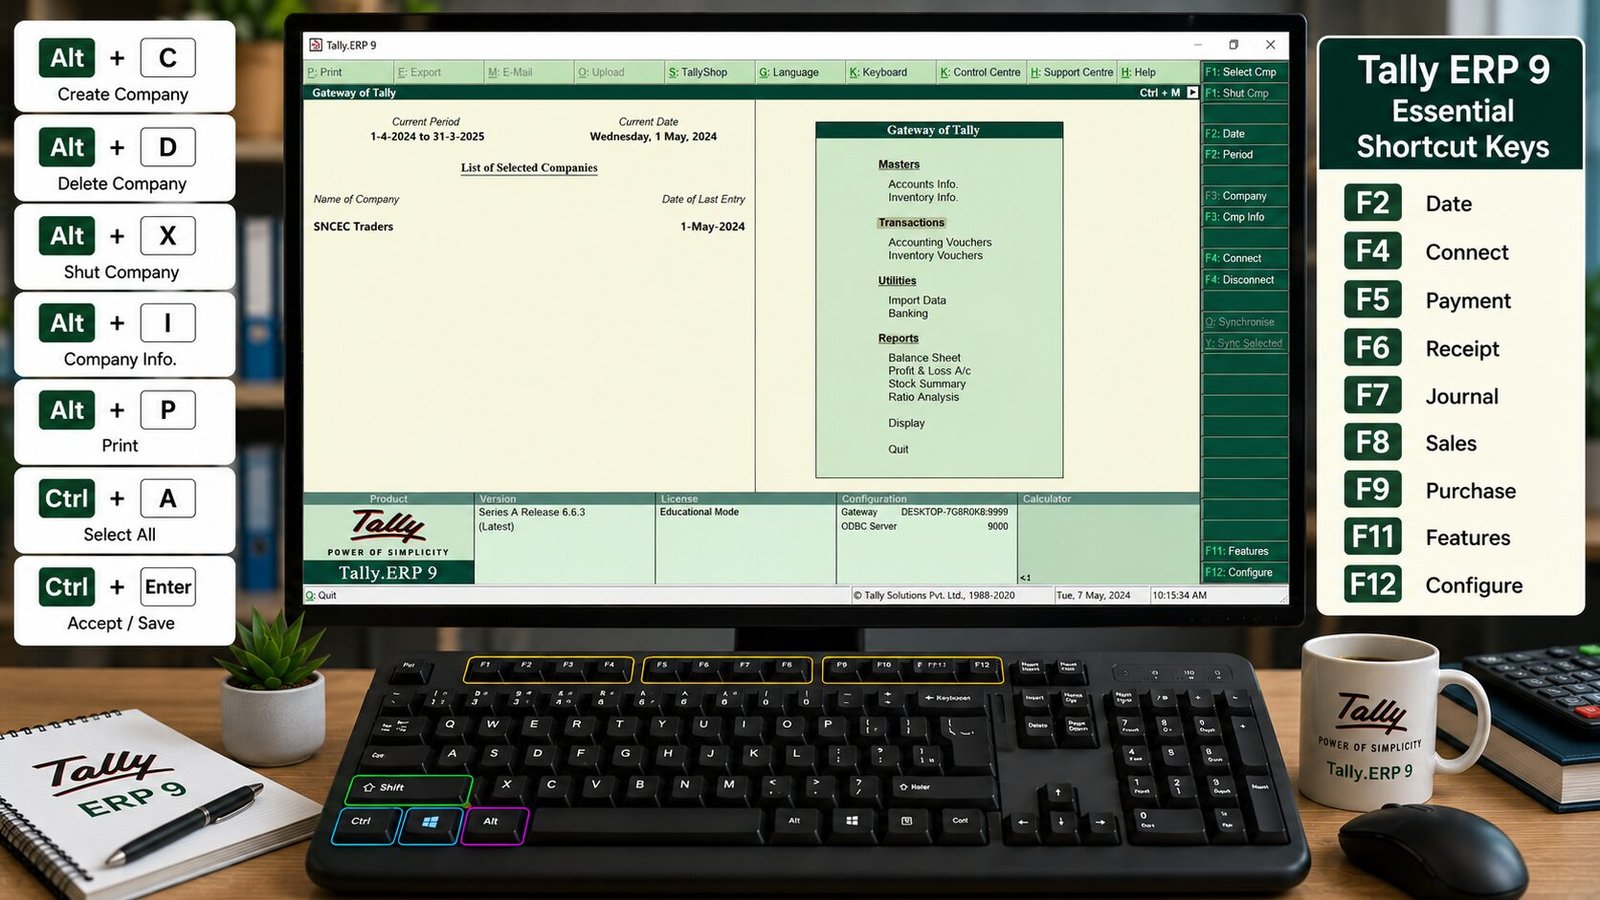Open Accounting Vouchers under Transactions
This screenshot has width=1600, height=900.
(x=940, y=242)
